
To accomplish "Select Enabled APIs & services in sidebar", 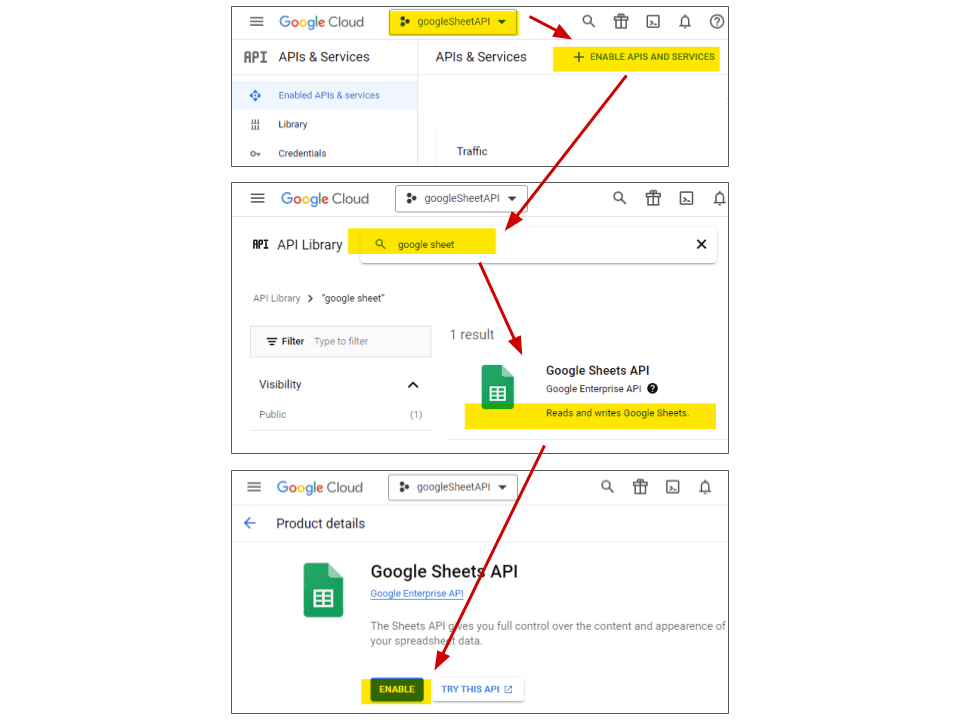I will pyautogui.click(x=325, y=96).
